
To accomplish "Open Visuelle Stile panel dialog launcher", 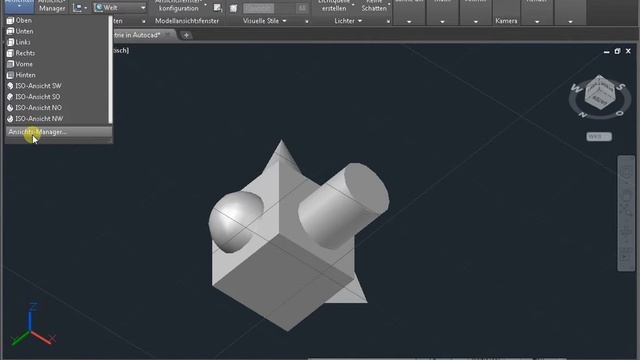I will tap(307, 21).
